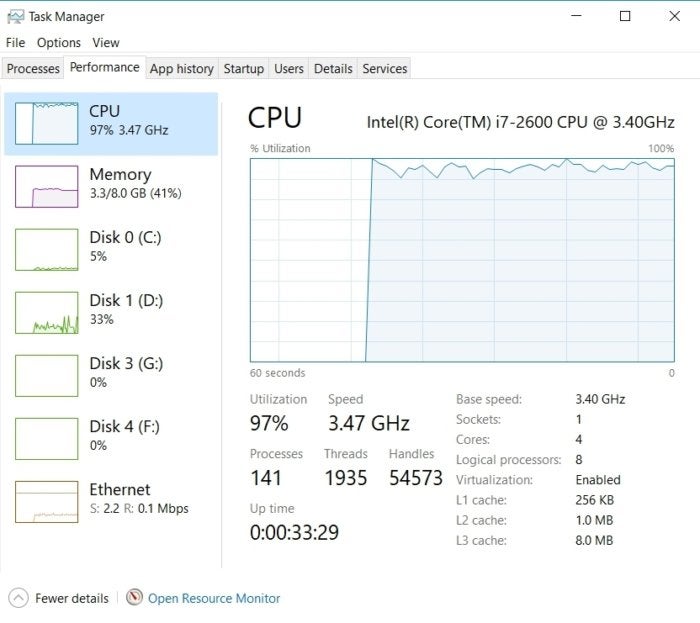This screenshot has width=700, height=623.
Task: Switch to the App history tab
Action: pyautogui.click(x=182, y=69)
